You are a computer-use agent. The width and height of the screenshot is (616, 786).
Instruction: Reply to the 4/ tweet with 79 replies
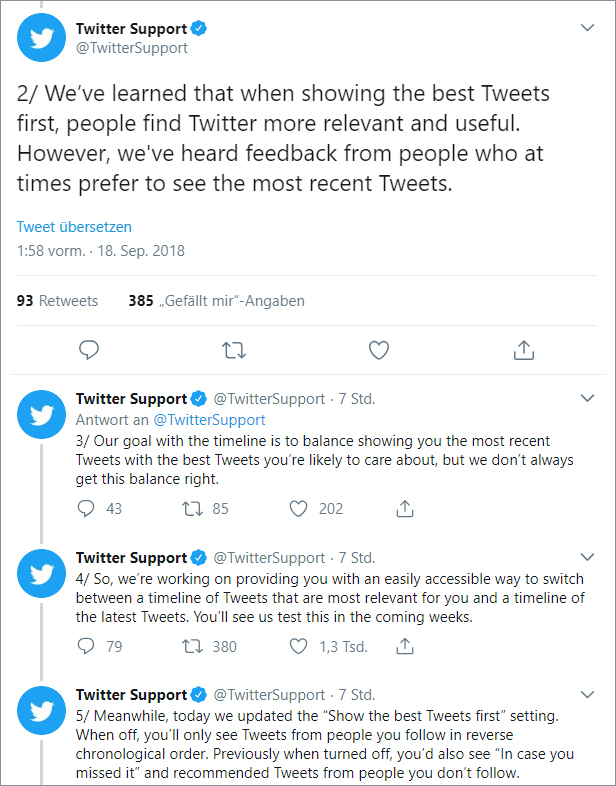(x=87, y=646)
